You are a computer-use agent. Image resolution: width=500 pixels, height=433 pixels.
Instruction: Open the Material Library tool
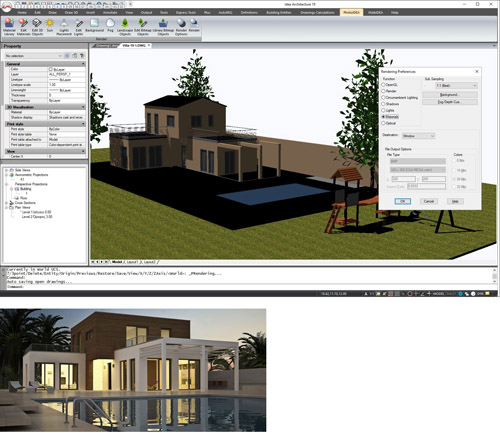click(9, 27)
